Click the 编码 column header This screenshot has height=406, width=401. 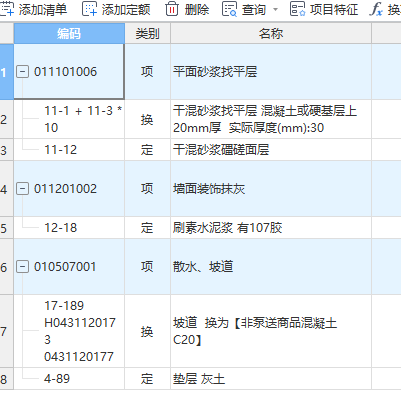click(69, 33)
